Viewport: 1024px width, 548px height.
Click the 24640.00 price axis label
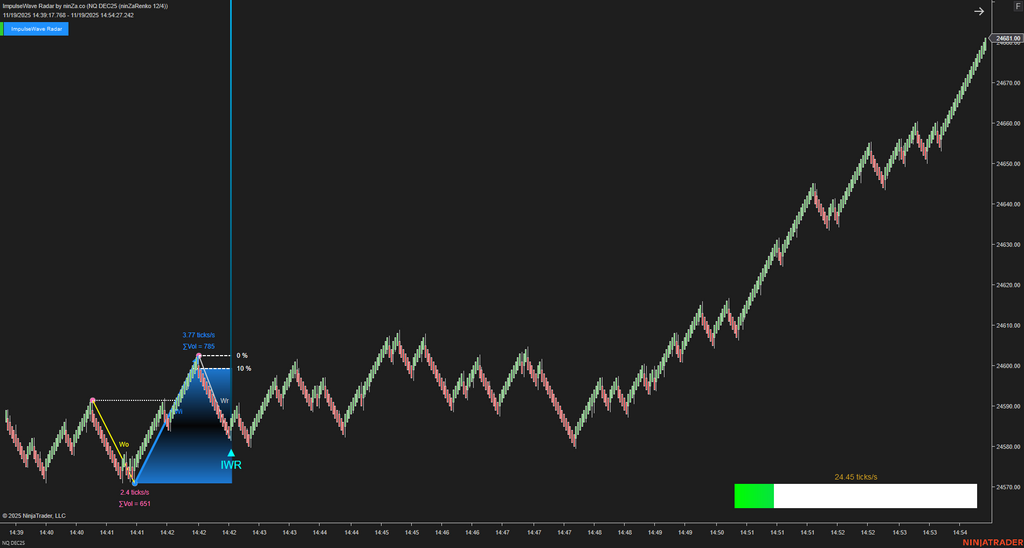coord(1008,204)
